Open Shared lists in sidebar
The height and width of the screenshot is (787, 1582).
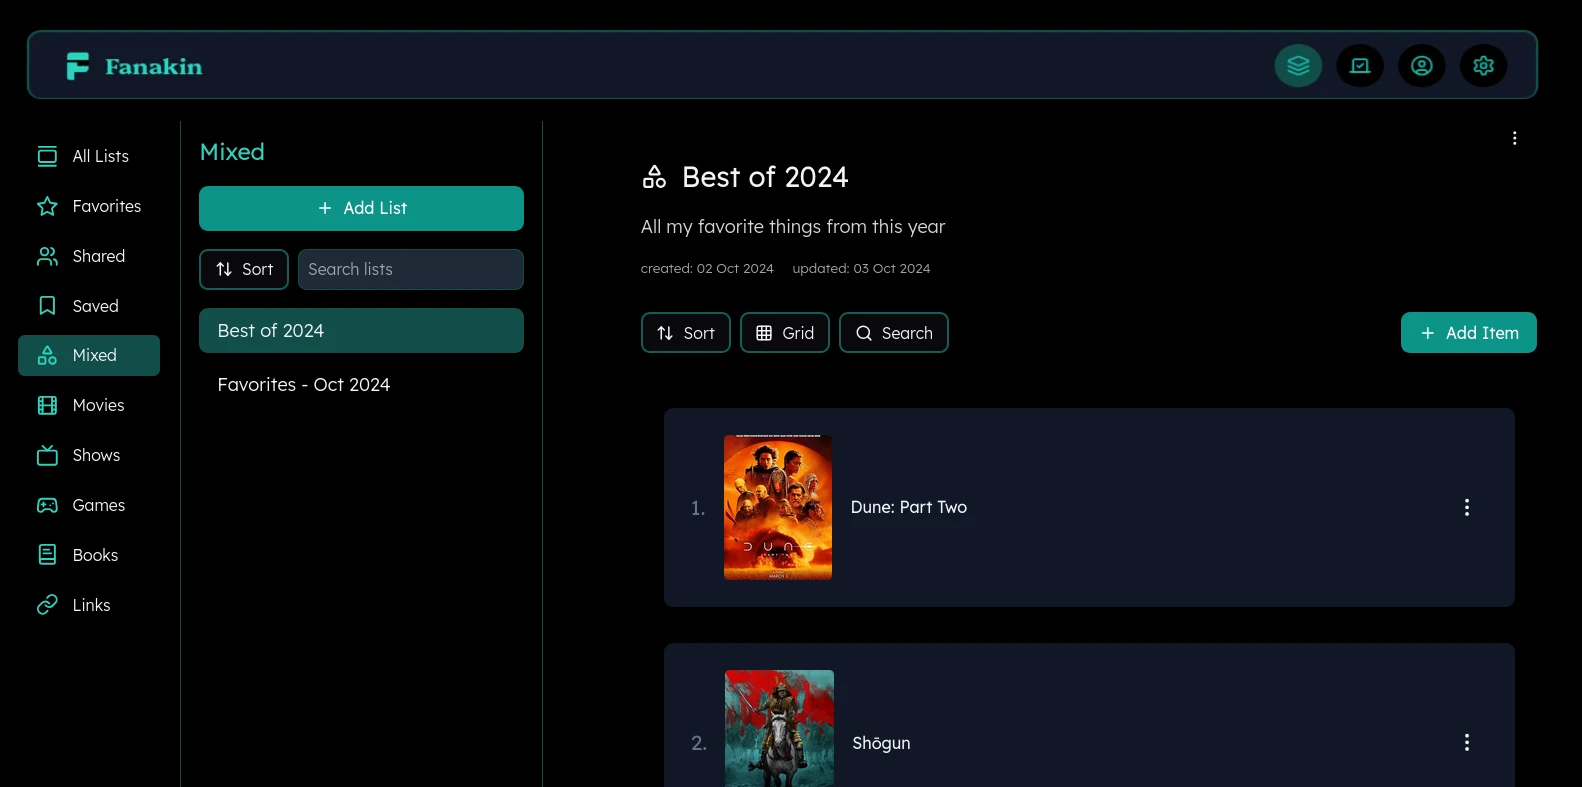coord(89,256)
